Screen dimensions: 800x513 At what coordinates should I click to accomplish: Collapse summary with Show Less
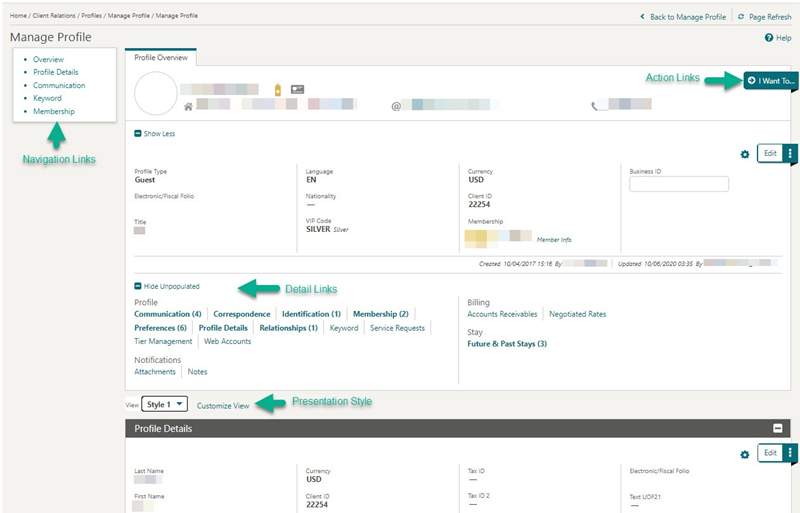click(155, 134)
